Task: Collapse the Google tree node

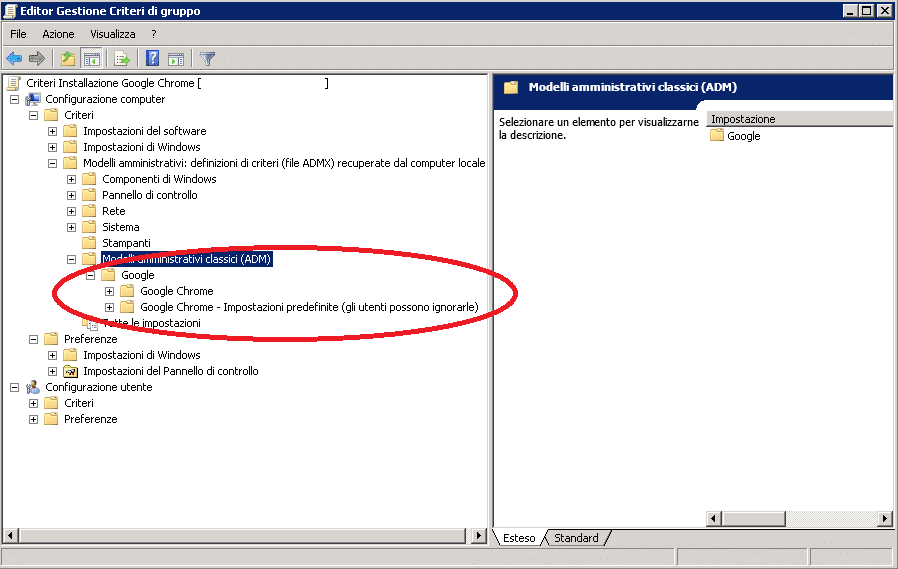Action: tap(90, 276)
